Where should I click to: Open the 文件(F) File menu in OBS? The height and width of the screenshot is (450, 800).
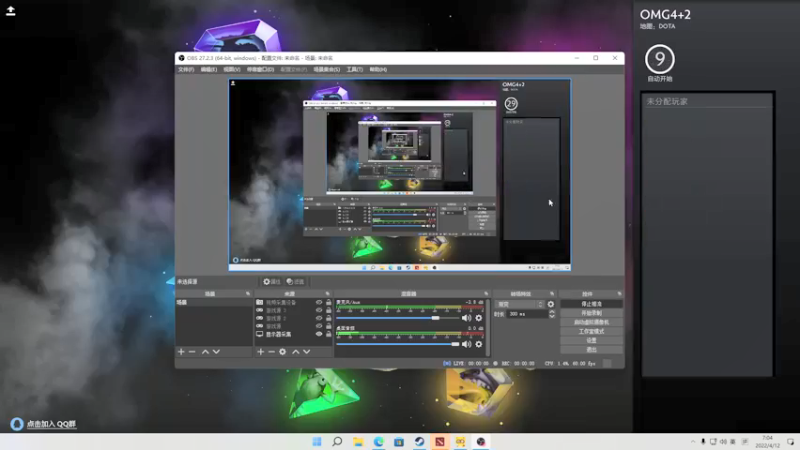tap(186, 69)
